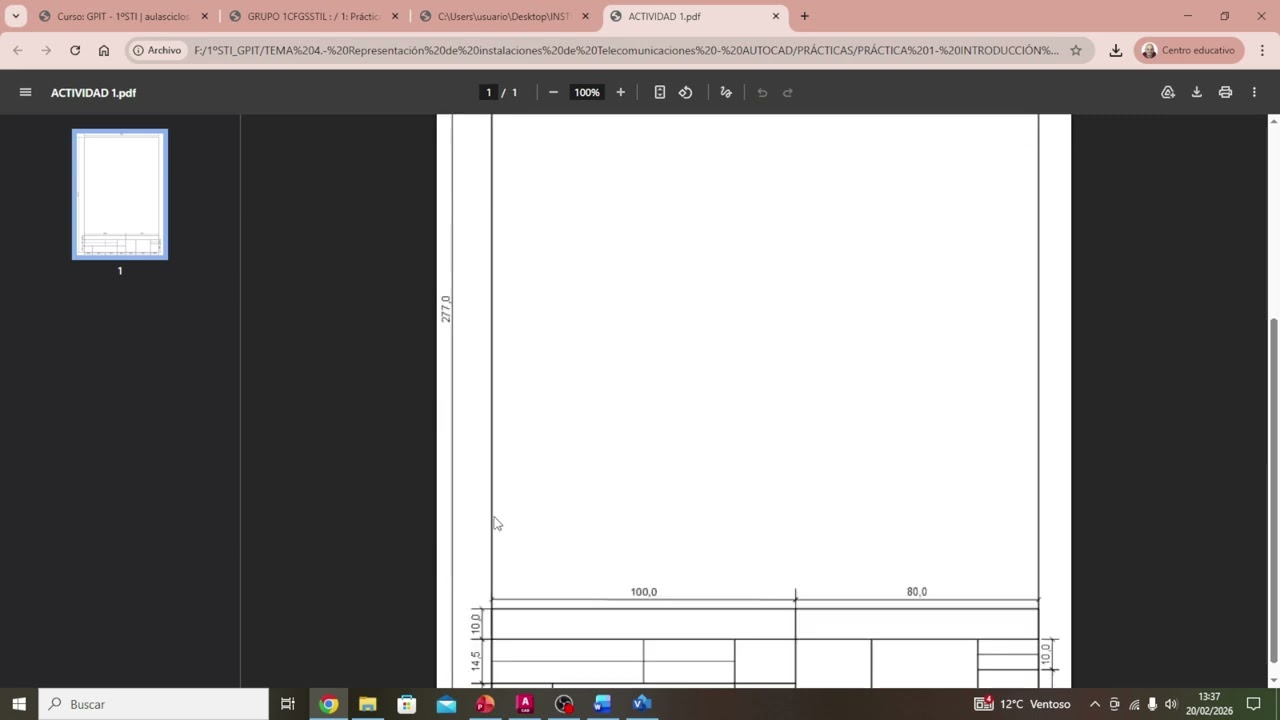Image resolution: width=1280 pixels, height=720 pixels.
Task: Click the file URL address bar
Action: (x=626, y=50)
